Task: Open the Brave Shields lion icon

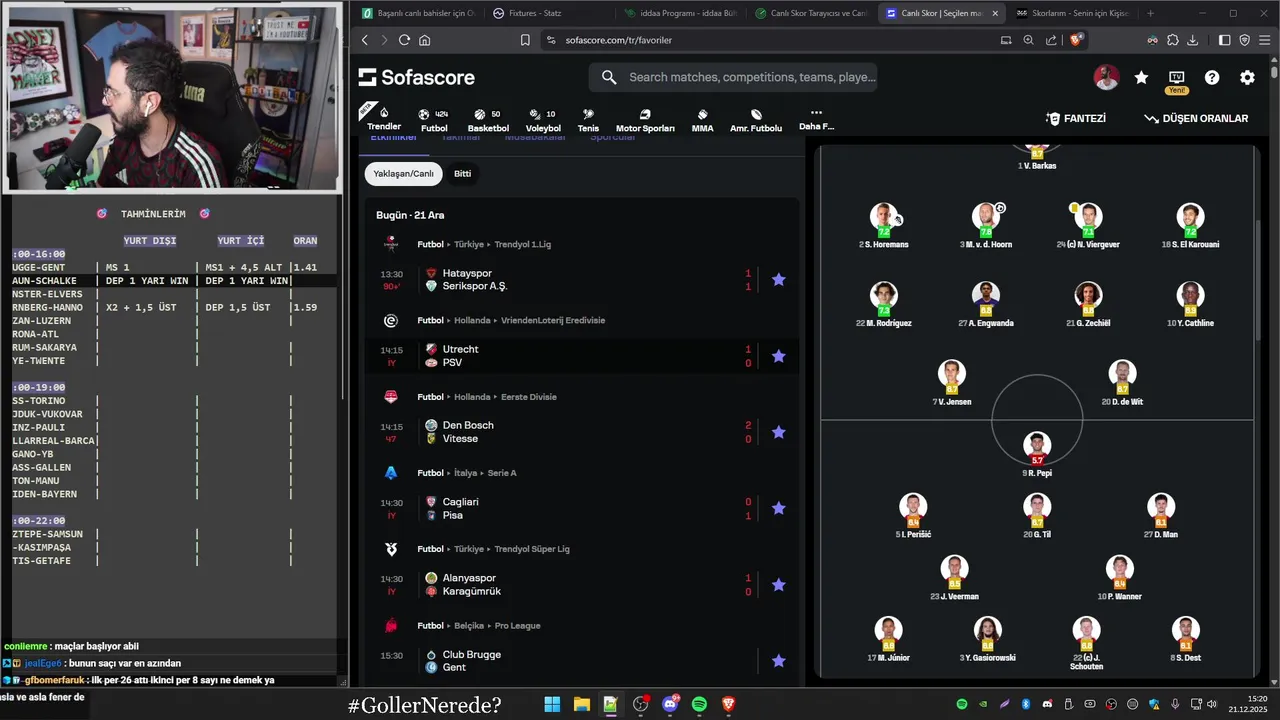Action: tap(1076, 40)
